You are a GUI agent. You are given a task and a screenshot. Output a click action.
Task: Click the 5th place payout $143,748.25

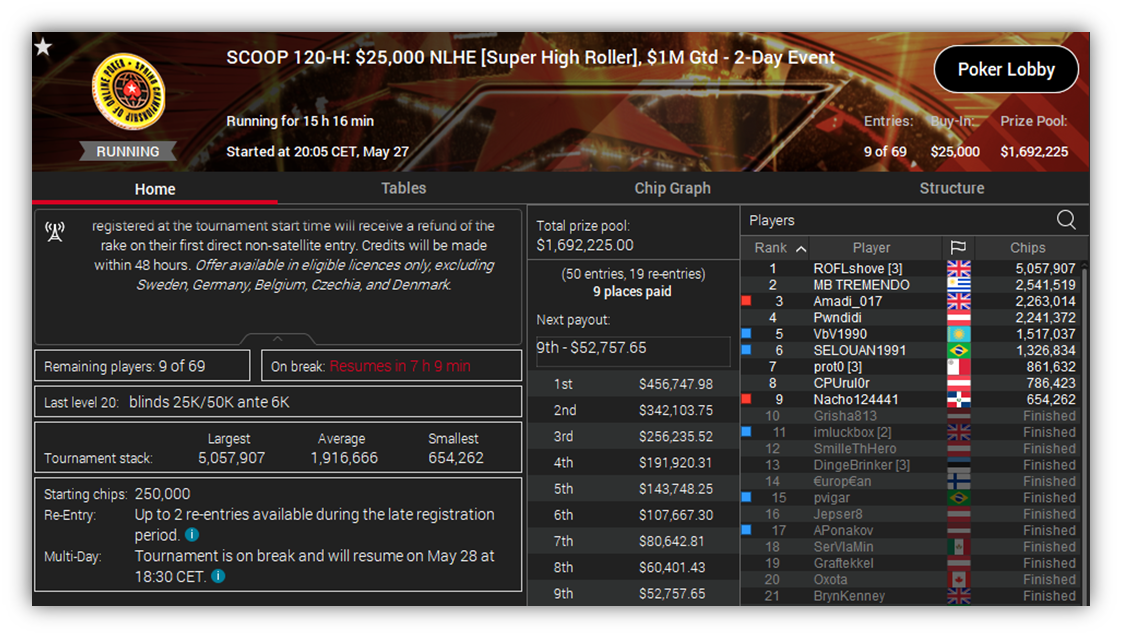[675, 489]
